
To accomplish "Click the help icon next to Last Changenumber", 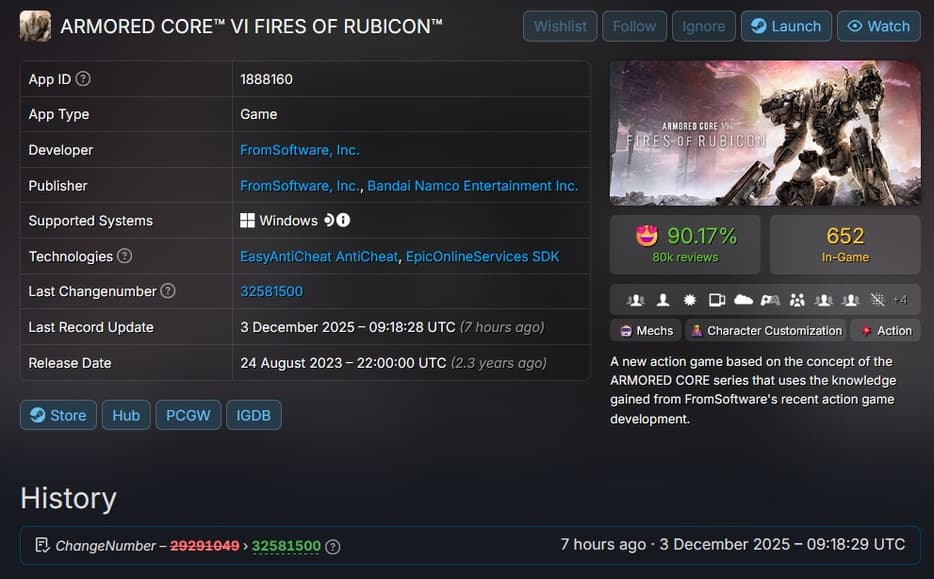I will pos(168,291).
